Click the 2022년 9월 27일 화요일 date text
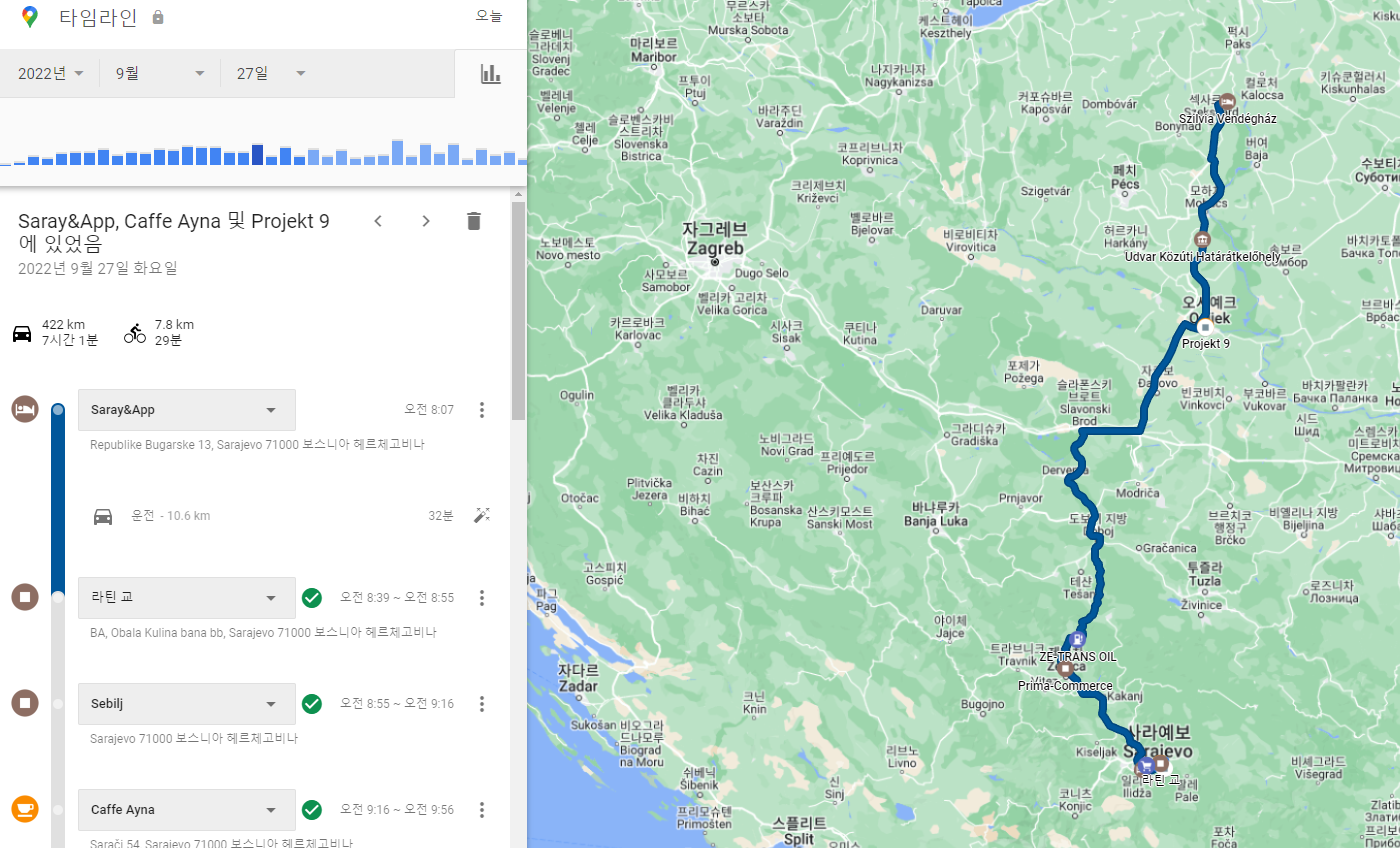Screen dimensions: 1400x848 [98, 268]
